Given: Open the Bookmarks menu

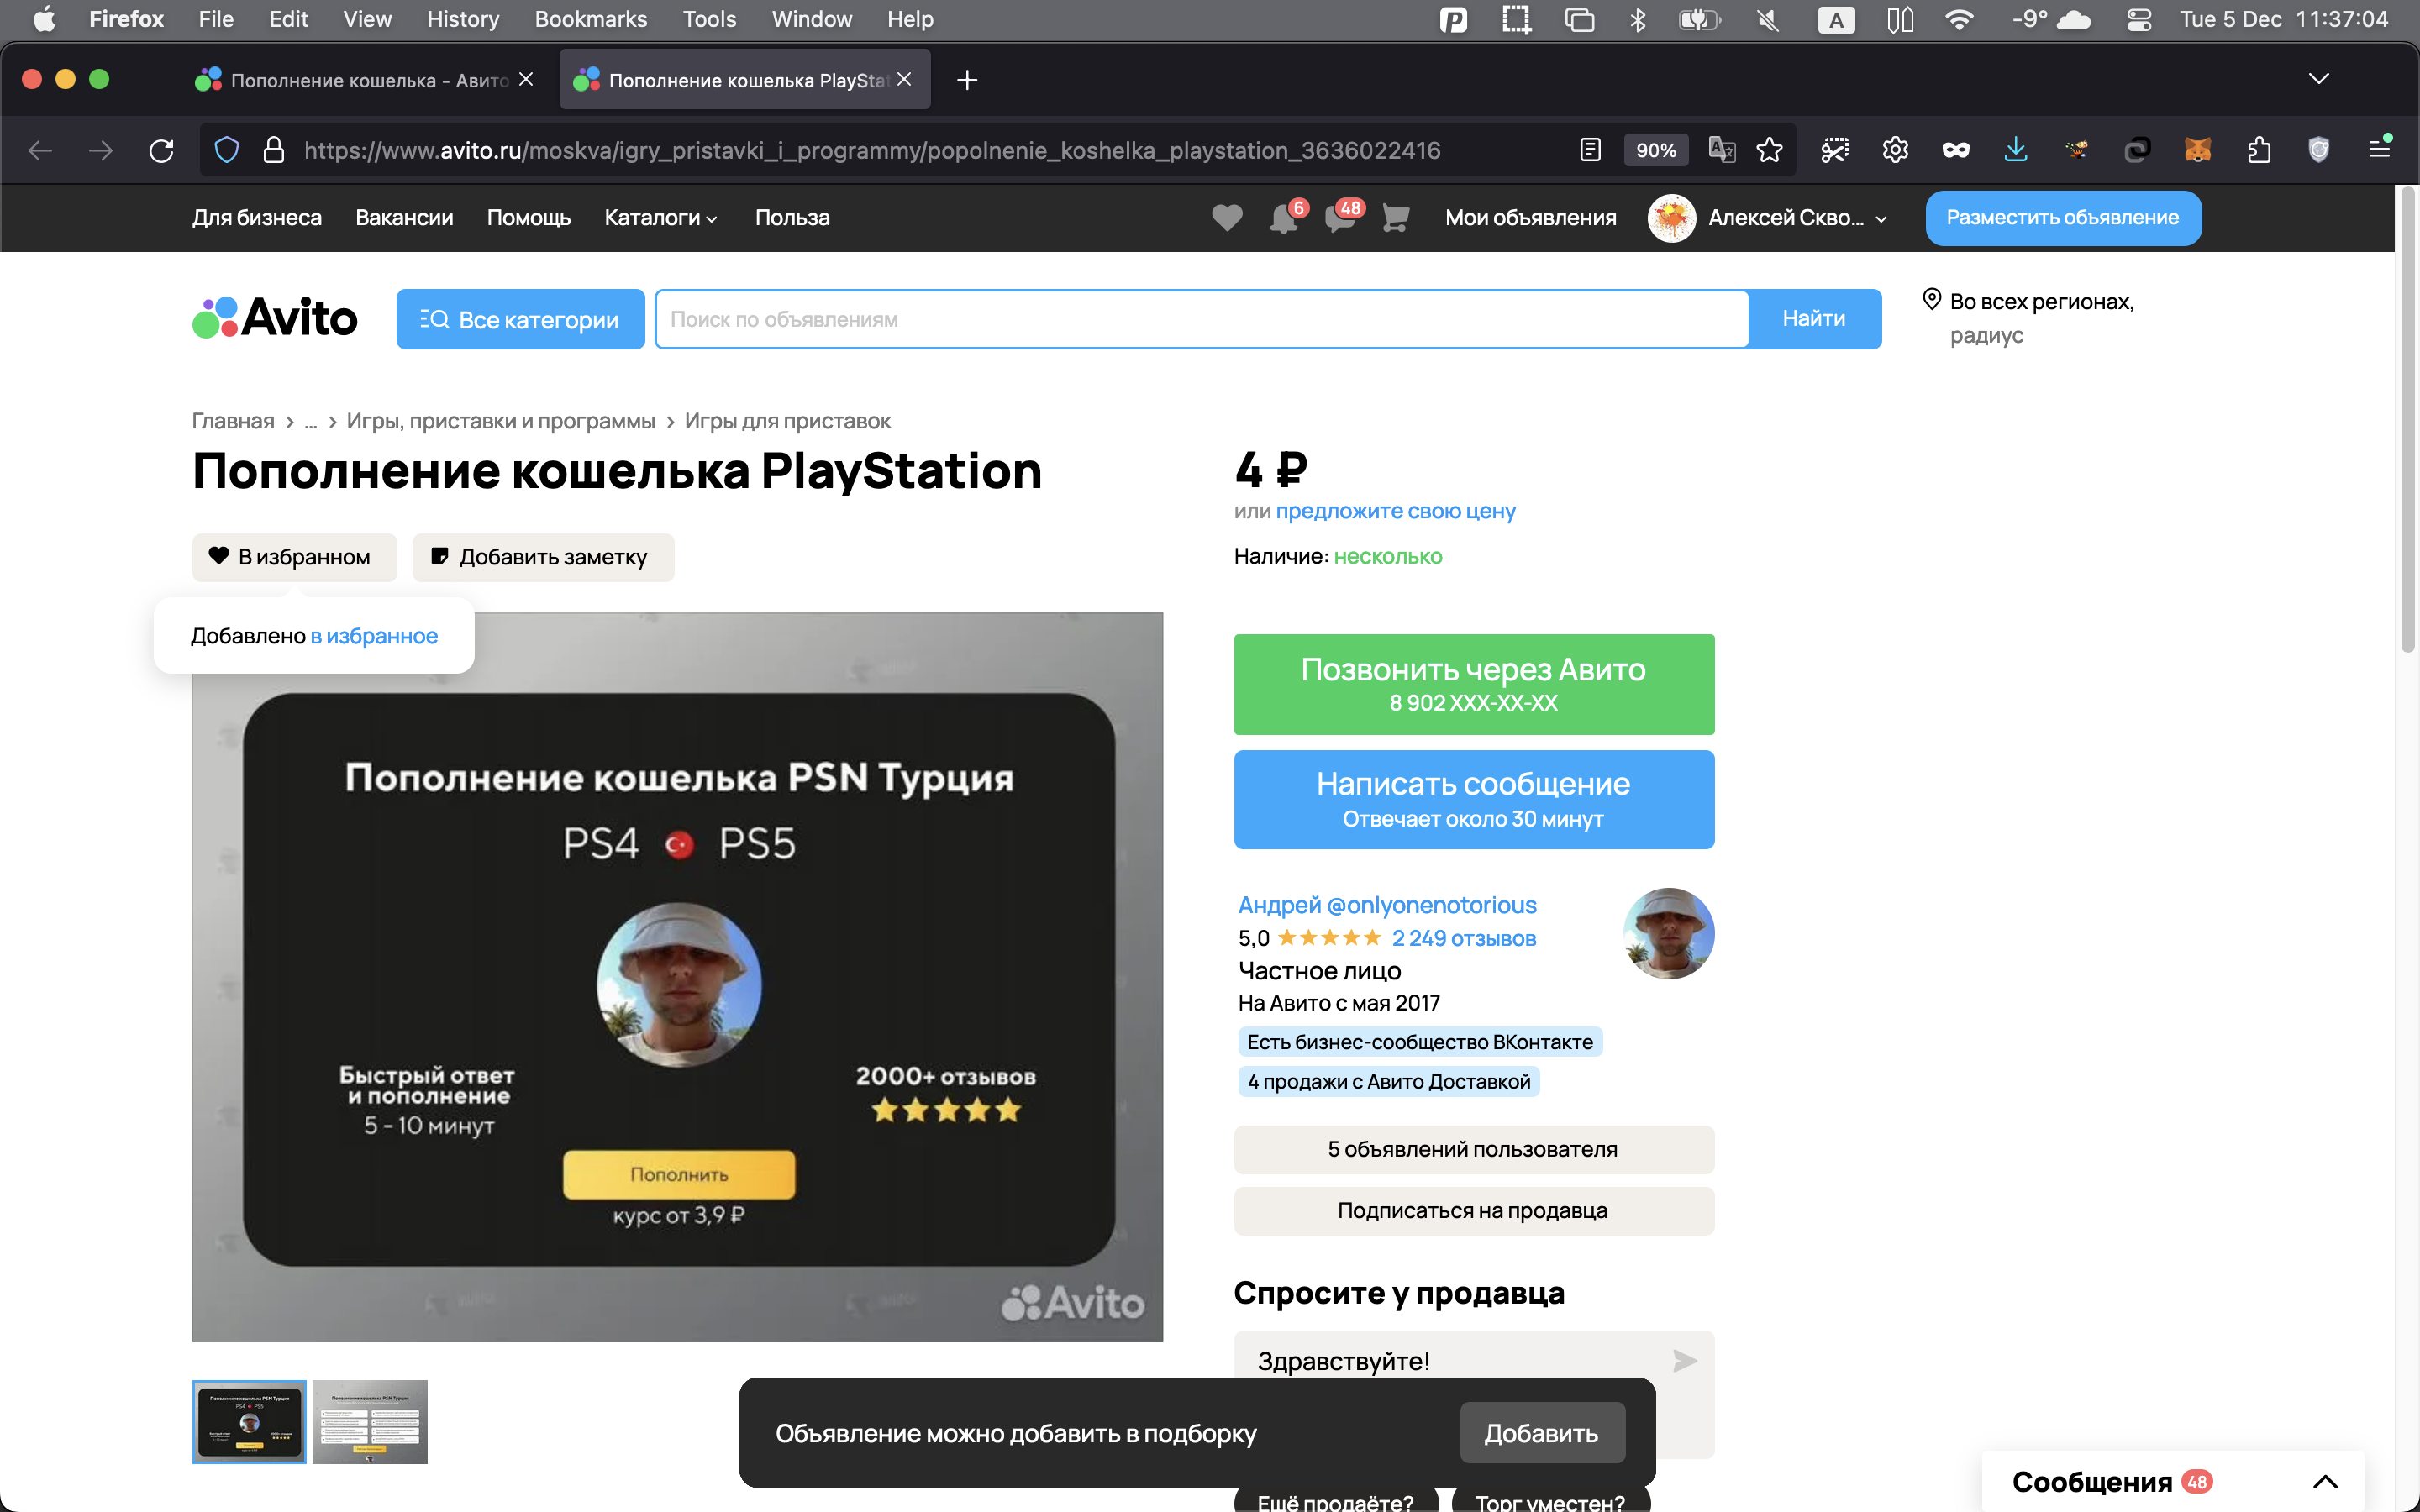Looking at the screenshot, I should 590,19.
